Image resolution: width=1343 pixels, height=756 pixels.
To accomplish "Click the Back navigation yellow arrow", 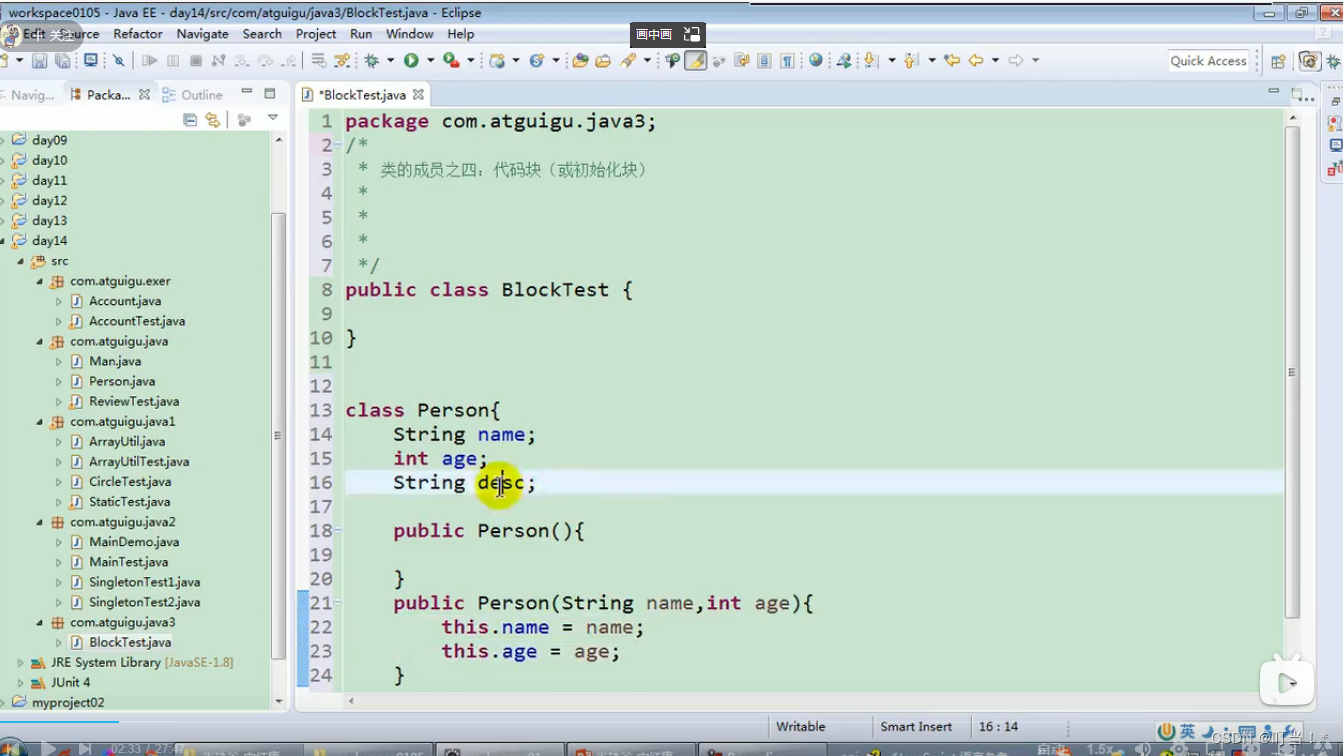I will tap(976, 61).
